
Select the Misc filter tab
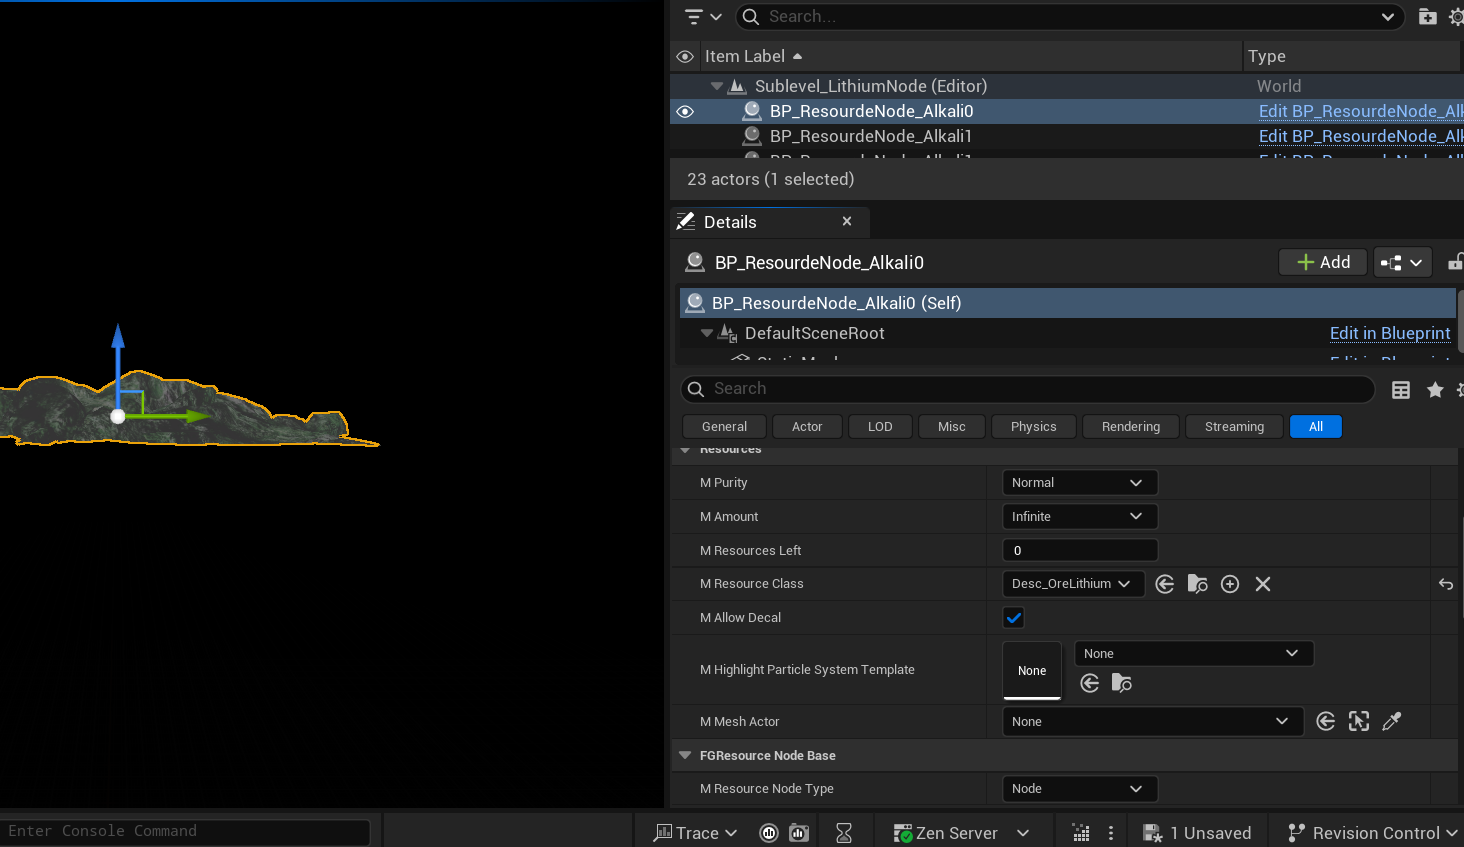pyautogui.click(x=952, y=427)
